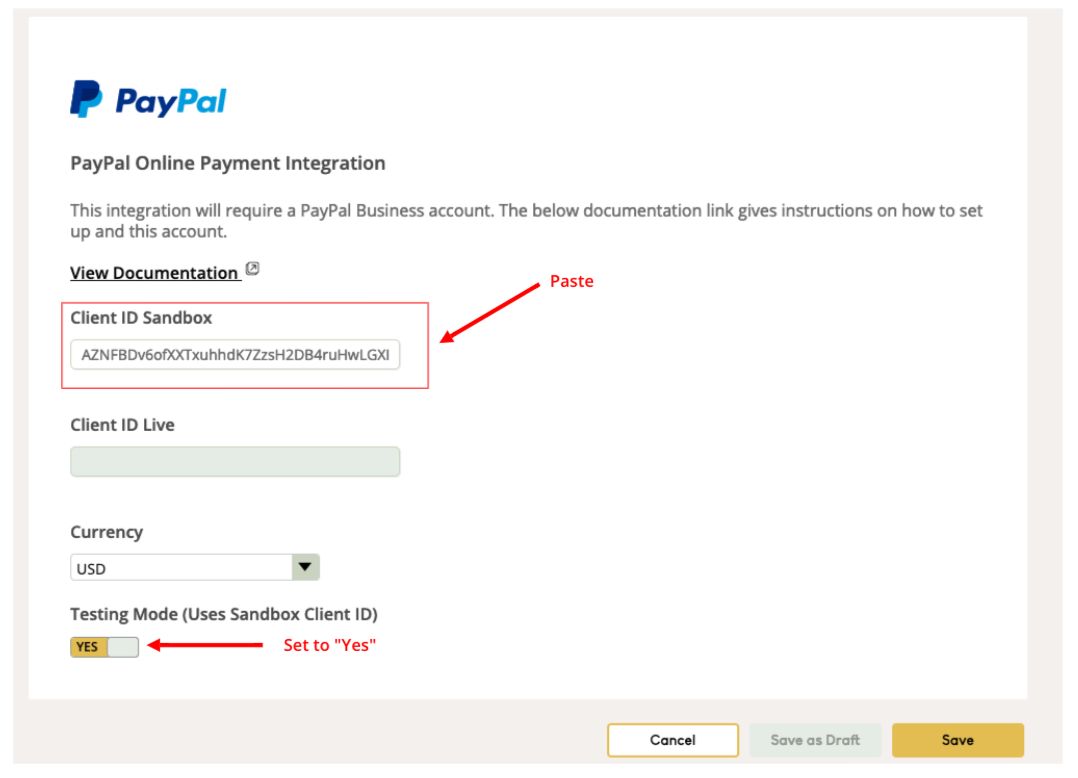Click the Client ID Live label
This screenshot has width=1078, height=778.
122,425
